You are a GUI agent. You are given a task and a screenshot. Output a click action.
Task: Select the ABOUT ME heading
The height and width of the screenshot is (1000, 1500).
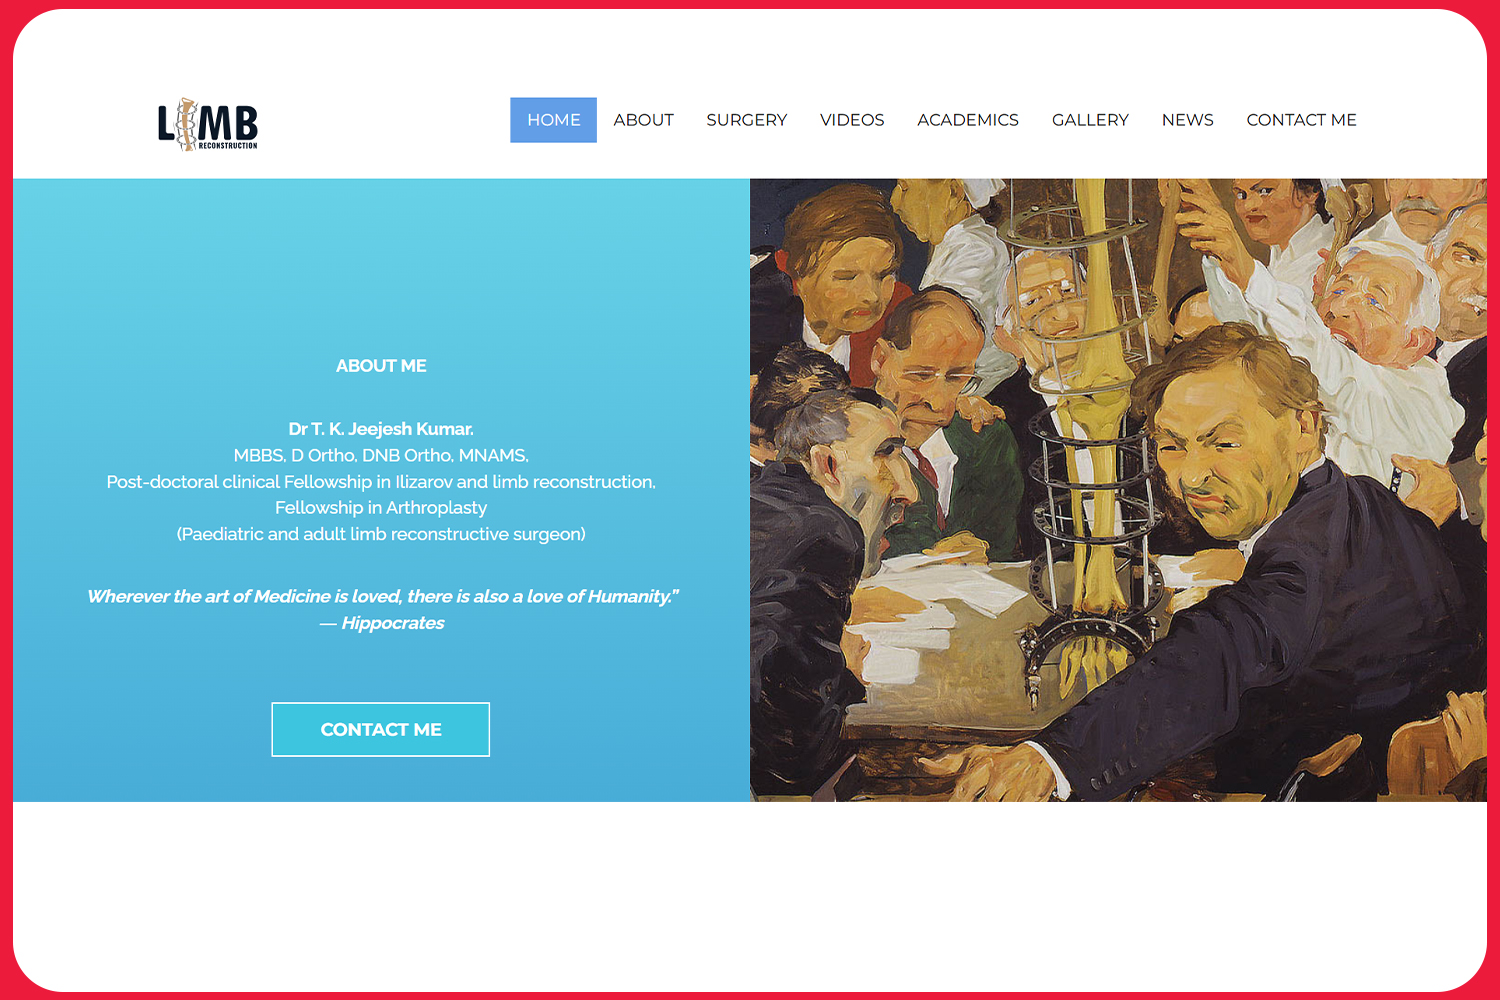point(381,366)
